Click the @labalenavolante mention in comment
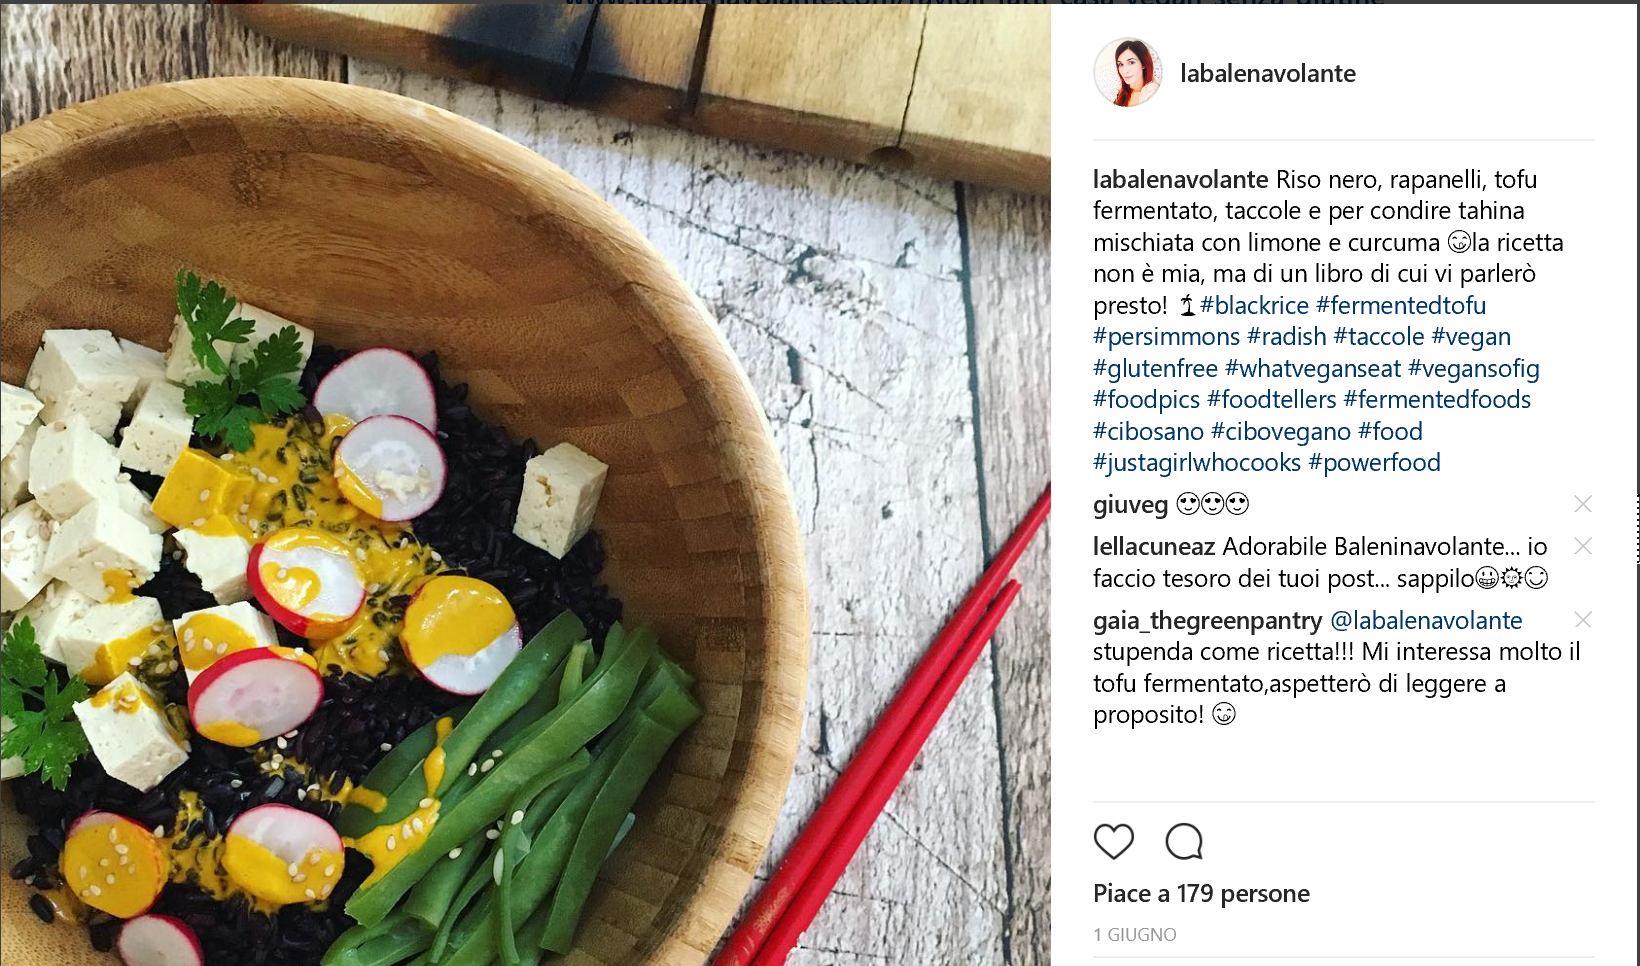This screenshot has width=1640, height=966. (x=1426, y=621)
